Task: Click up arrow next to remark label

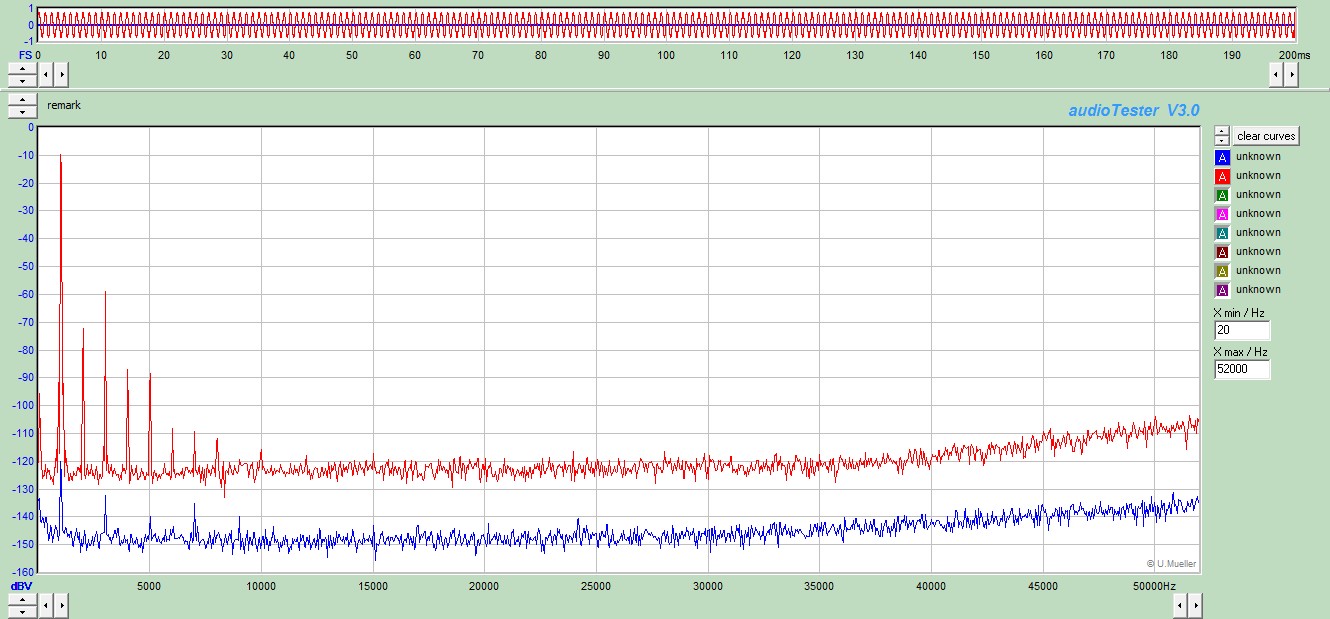Action: click(22, 100)
